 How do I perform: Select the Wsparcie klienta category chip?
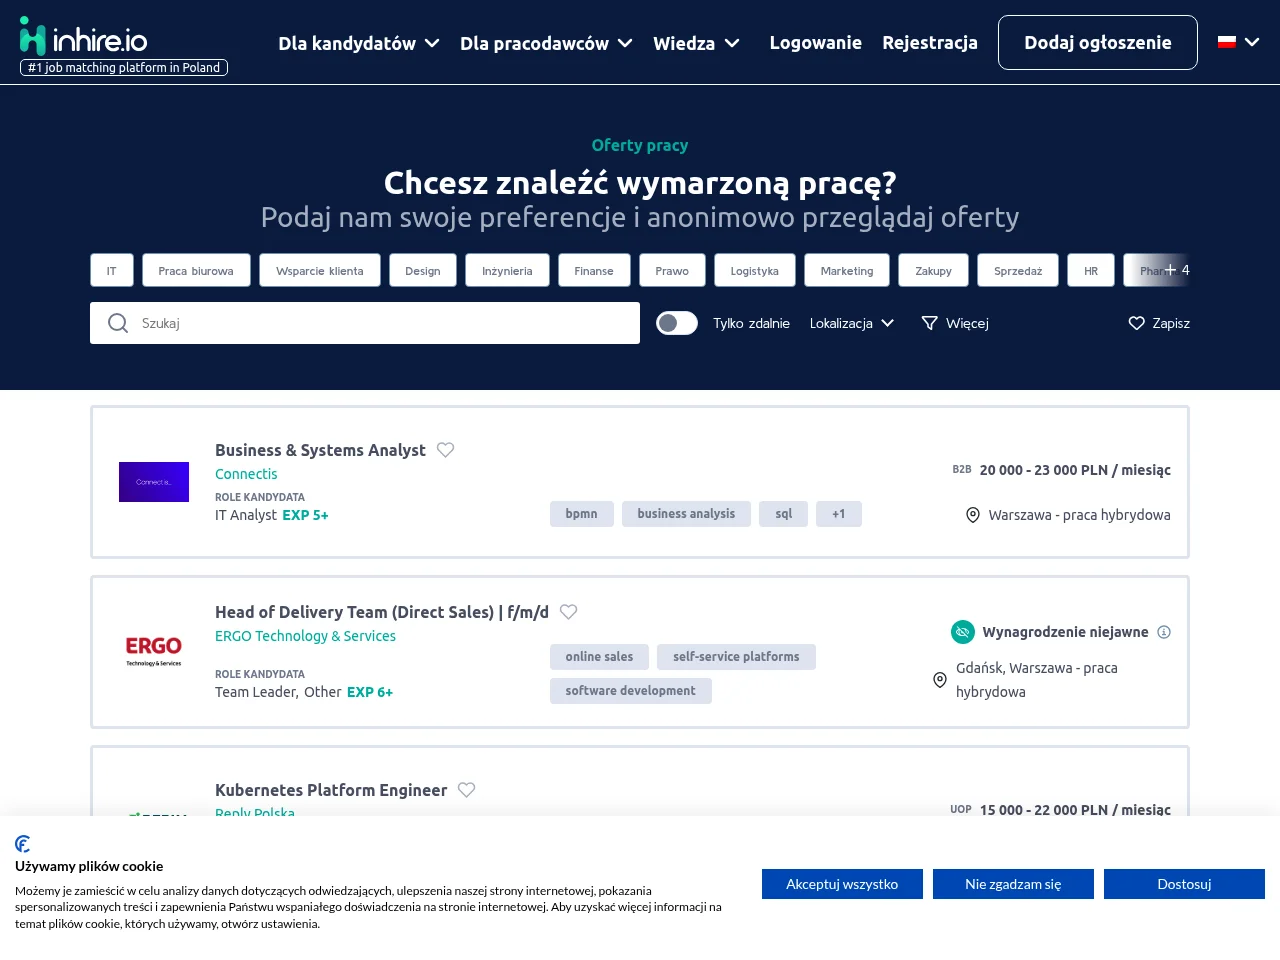pyautogui.click(x=320, y=270)
